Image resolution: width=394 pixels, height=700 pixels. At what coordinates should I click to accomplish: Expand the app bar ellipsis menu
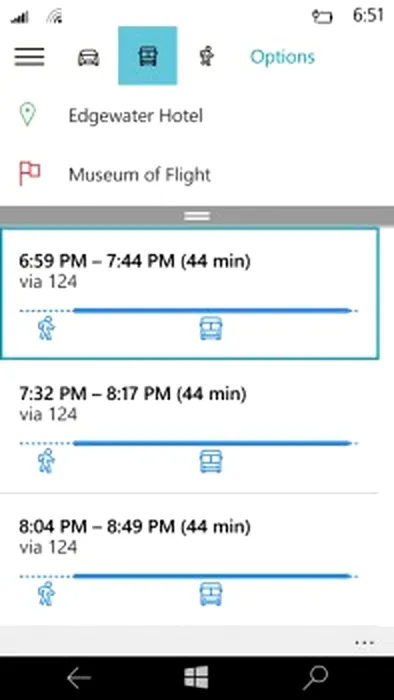click(364, 643)
